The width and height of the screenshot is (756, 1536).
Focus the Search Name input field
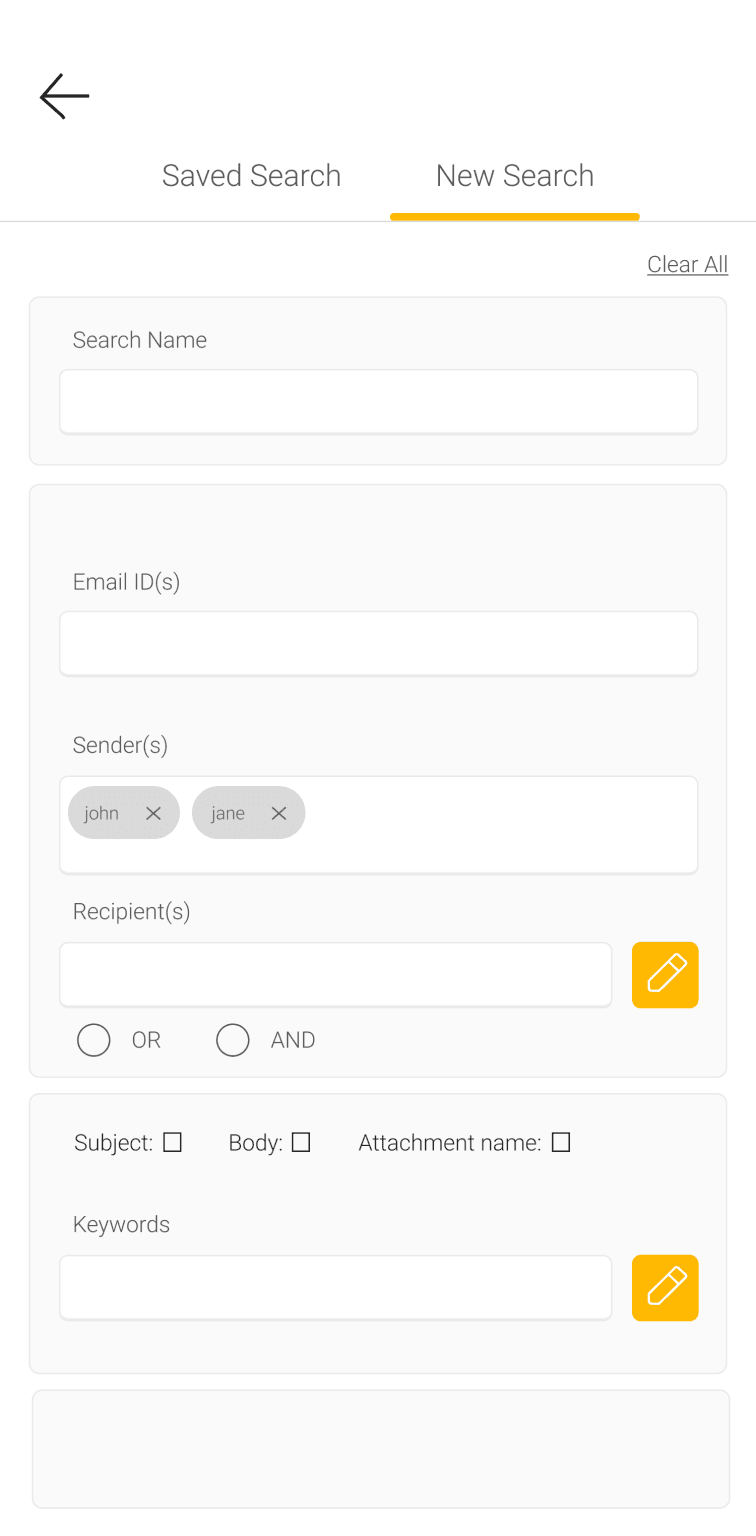click(378, 402)
